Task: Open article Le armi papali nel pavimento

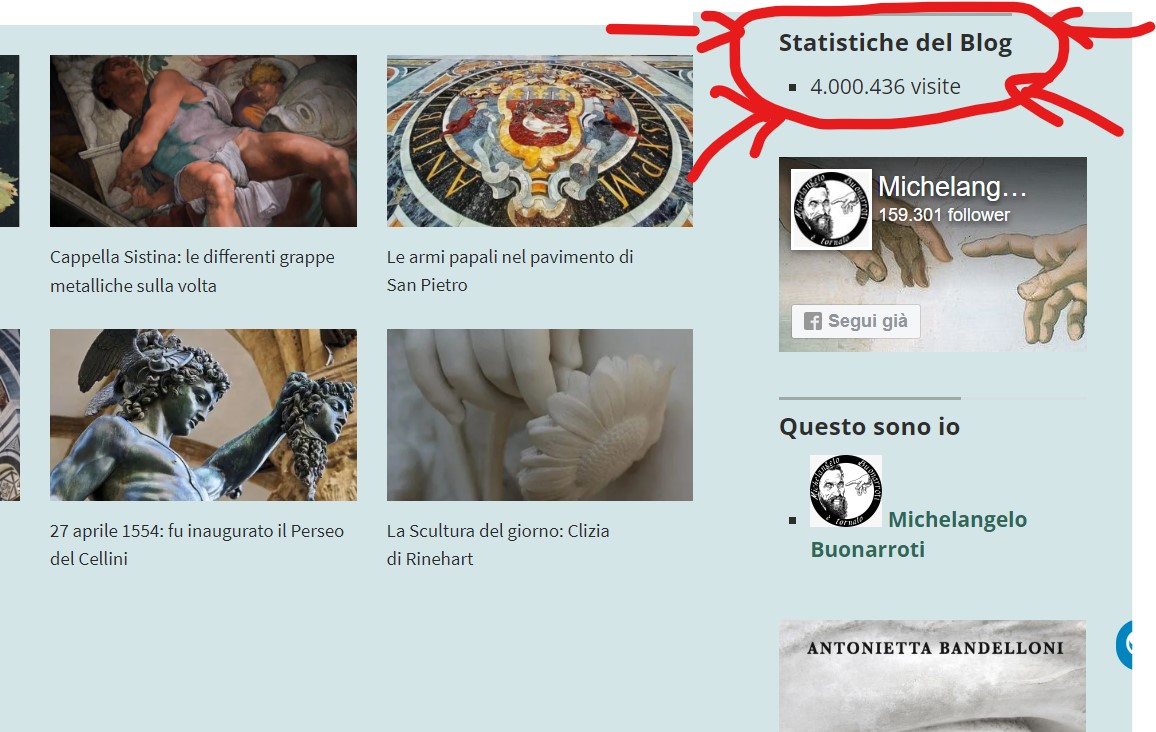Action: [510, 271]
